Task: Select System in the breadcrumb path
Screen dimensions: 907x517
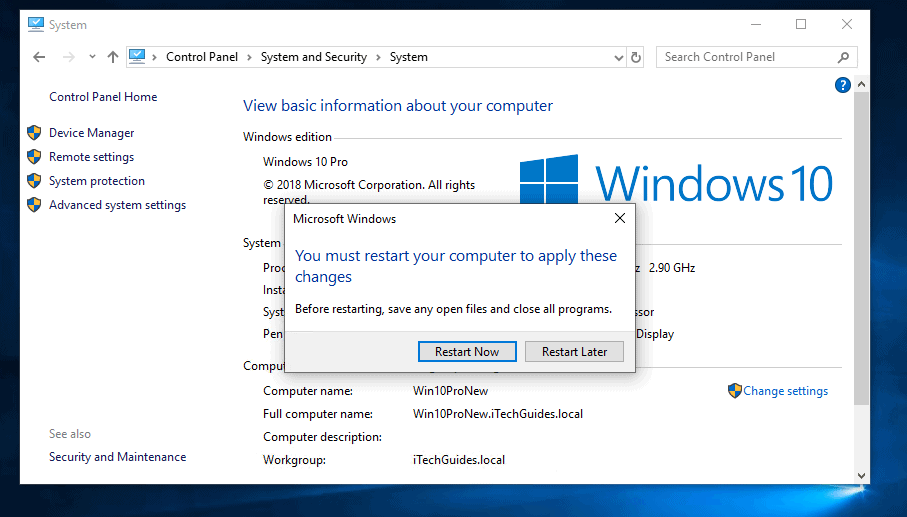Action: pyautogui.click(x=408, y=57)
